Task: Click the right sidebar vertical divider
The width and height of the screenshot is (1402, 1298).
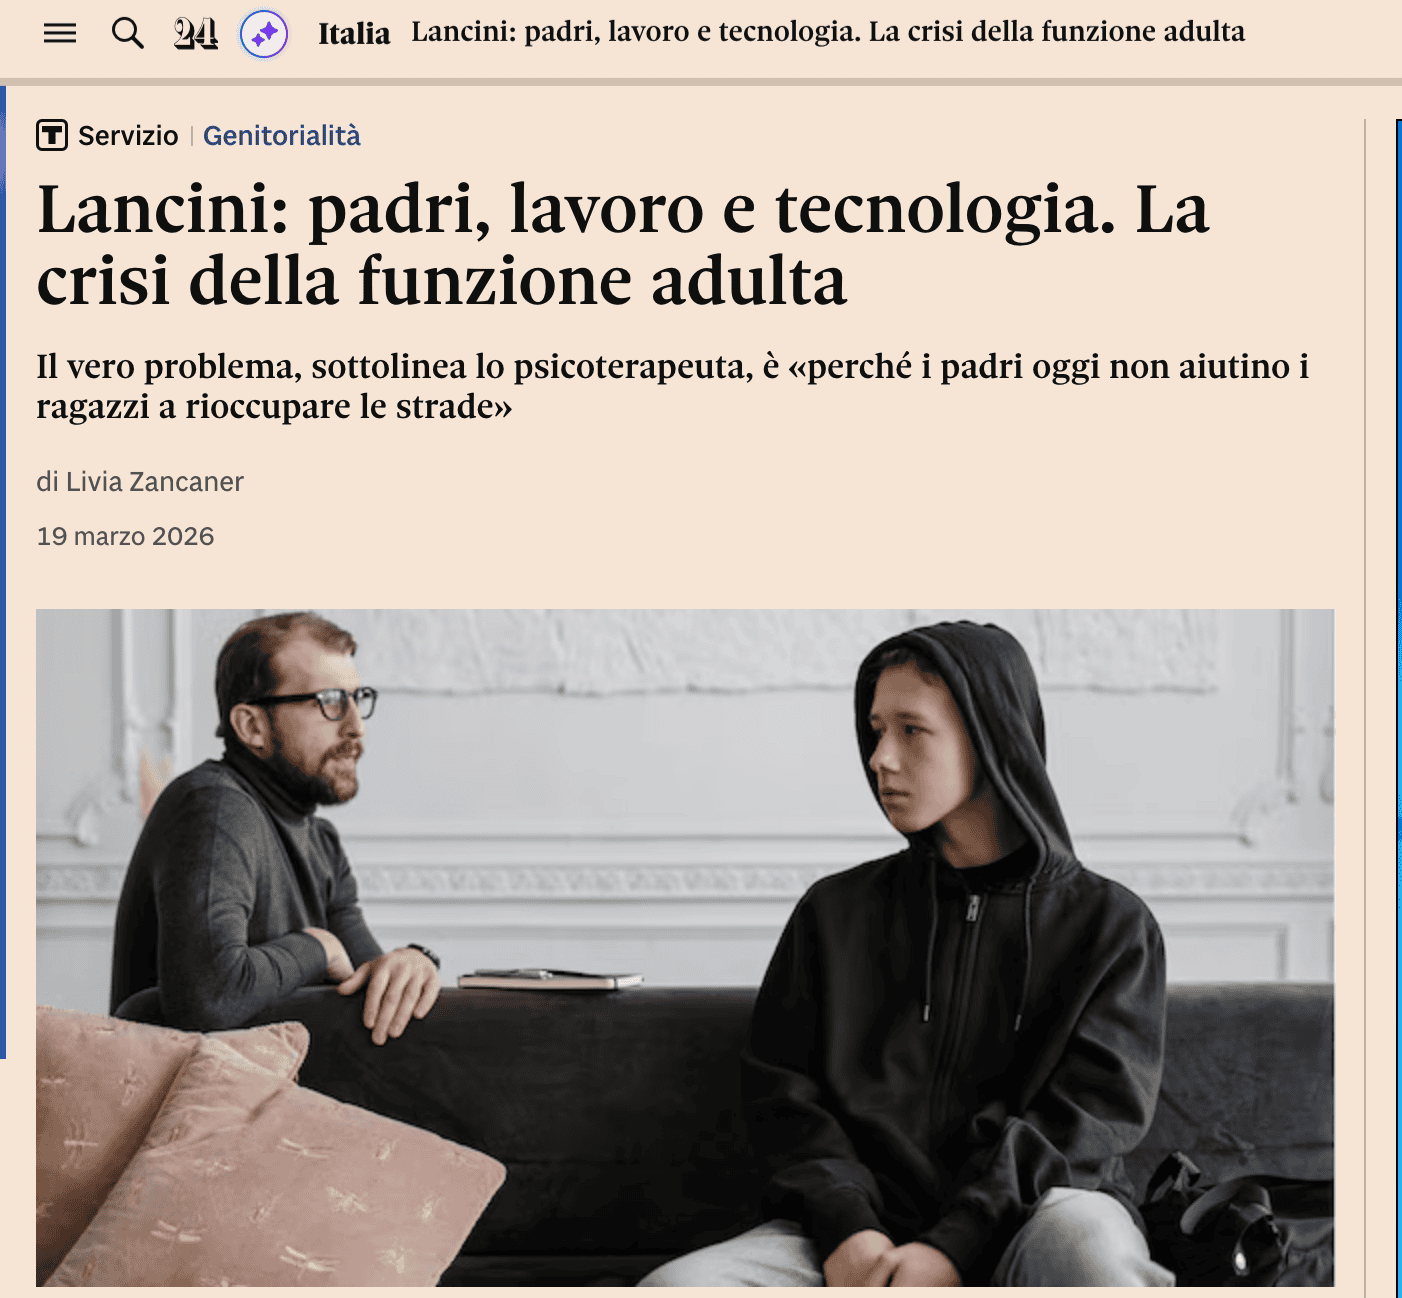Action: pos(1365,700)
